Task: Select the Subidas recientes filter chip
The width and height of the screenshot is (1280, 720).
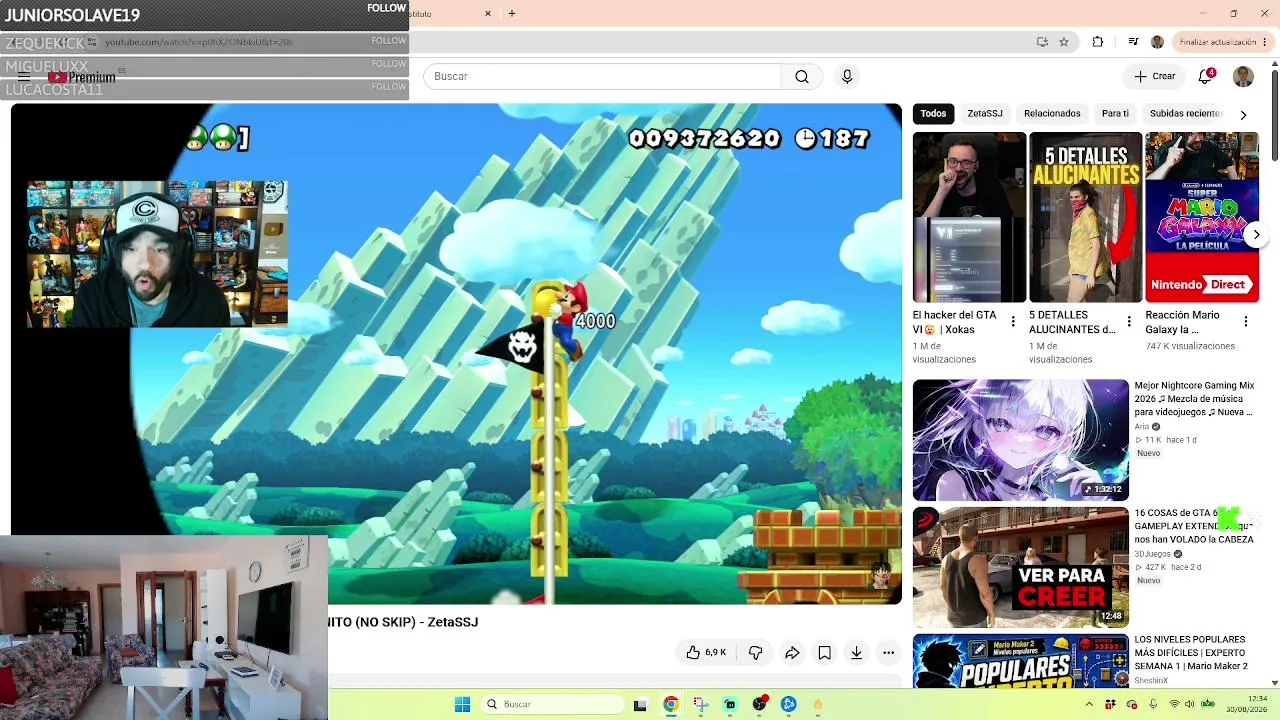Action: [1186, 114]
